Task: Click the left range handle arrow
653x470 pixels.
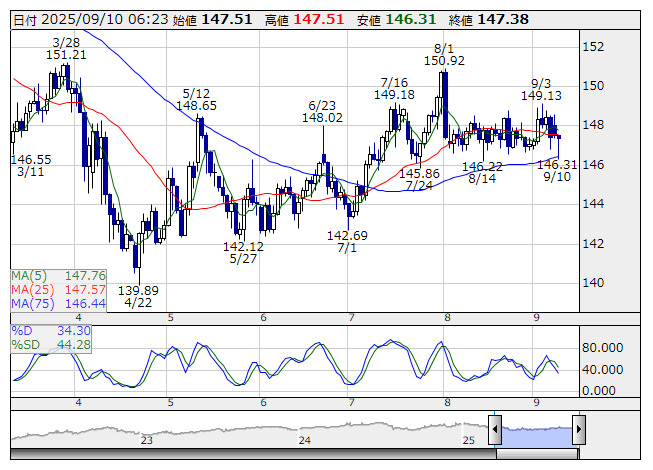Action: click(494, 431)
